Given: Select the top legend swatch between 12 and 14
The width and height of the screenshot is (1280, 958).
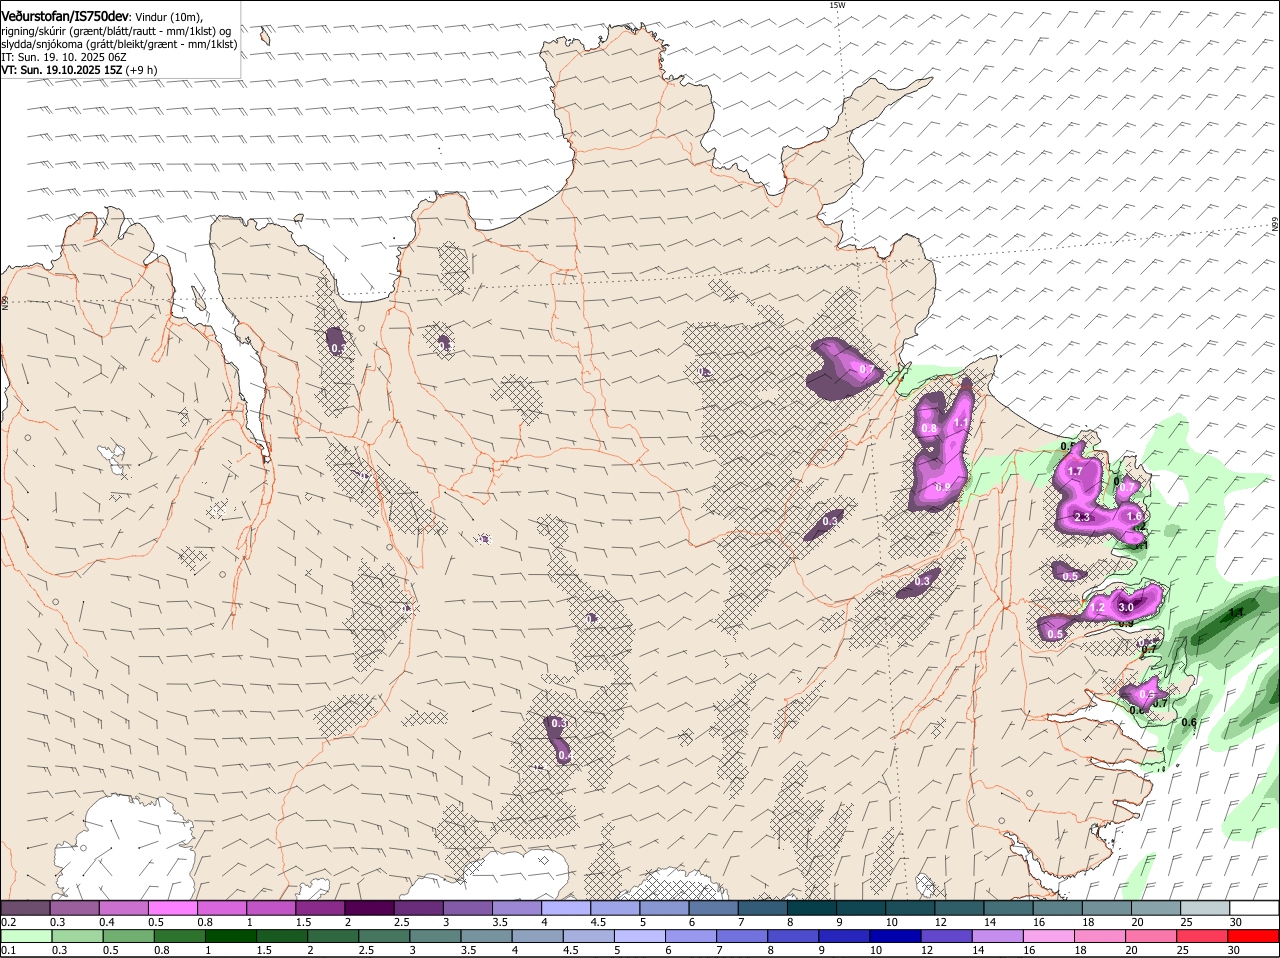Looking at the screenshot, I should click(x=960, y=908).
